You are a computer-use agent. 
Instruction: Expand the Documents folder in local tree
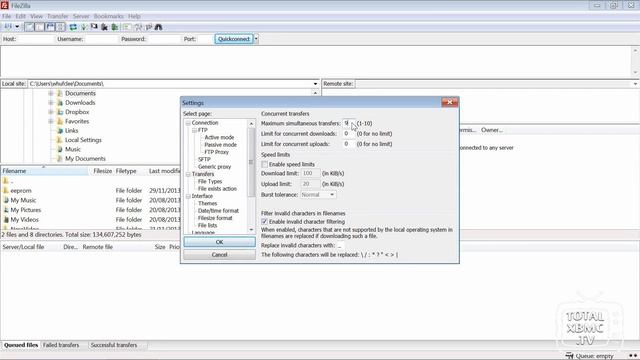51,93
